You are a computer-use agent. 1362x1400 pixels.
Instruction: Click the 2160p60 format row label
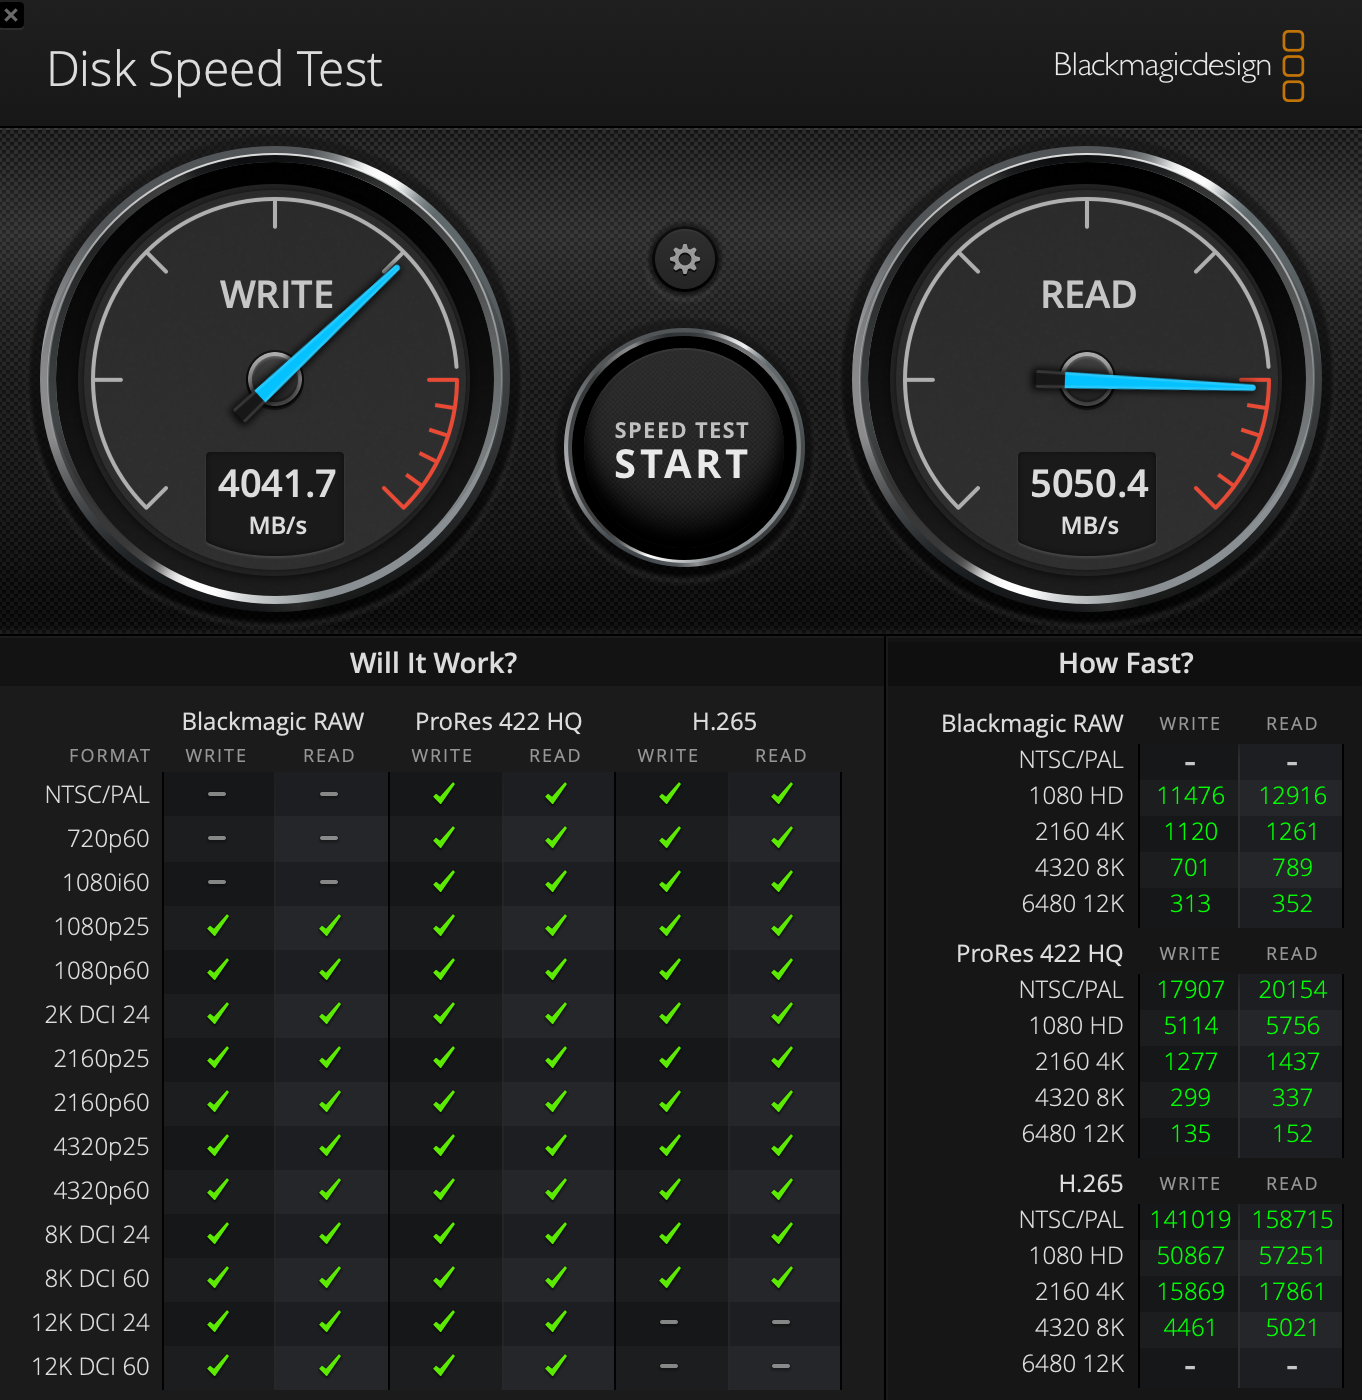point(102,1102)
